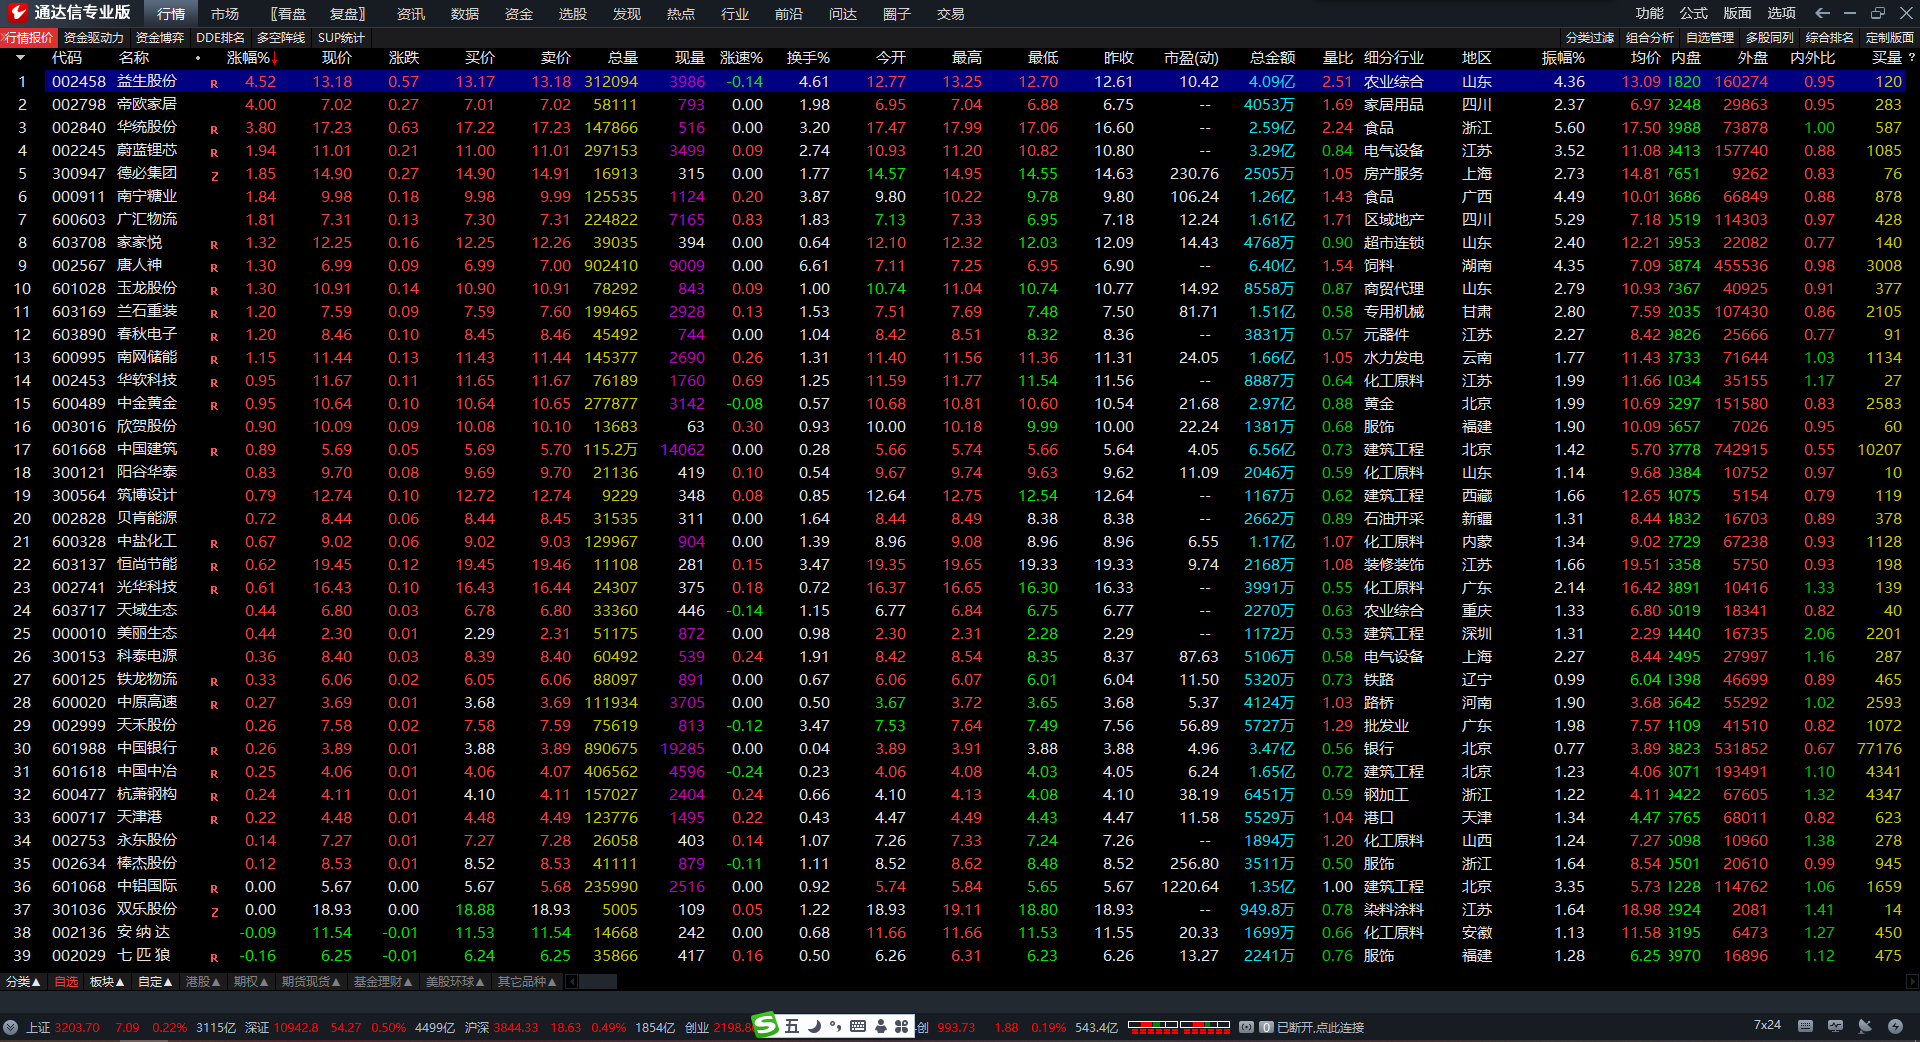The image size is (1920, 1042).
Task: Click the 分类过滤 button
Action: (1590, 38)
